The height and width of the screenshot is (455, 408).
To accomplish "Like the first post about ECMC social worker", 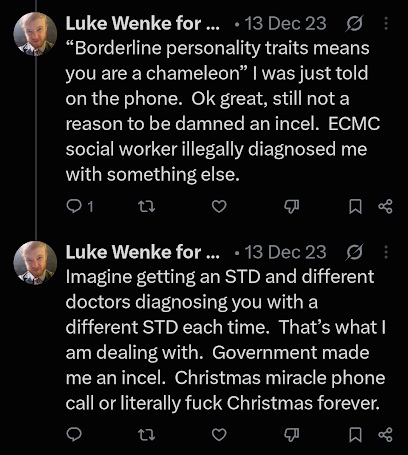I will point(219,207).
